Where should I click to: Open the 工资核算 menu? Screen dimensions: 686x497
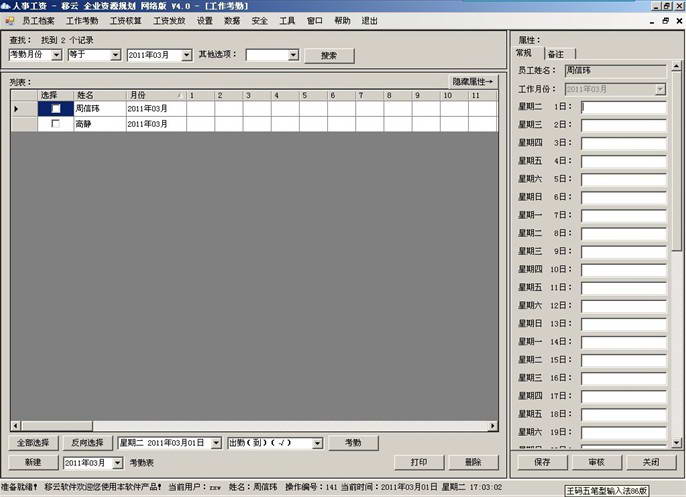[126, 21]
